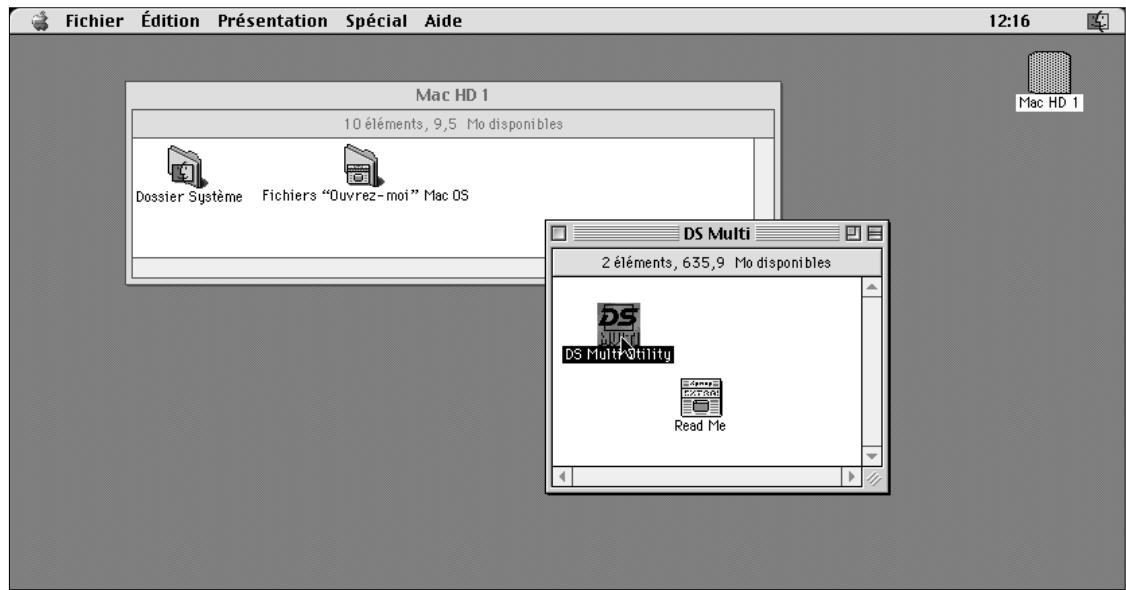Image resolution: width=1126 pixels, height=590 pixels.
Task: Close the DS Multi window with close box
Action: click(559, 233)
